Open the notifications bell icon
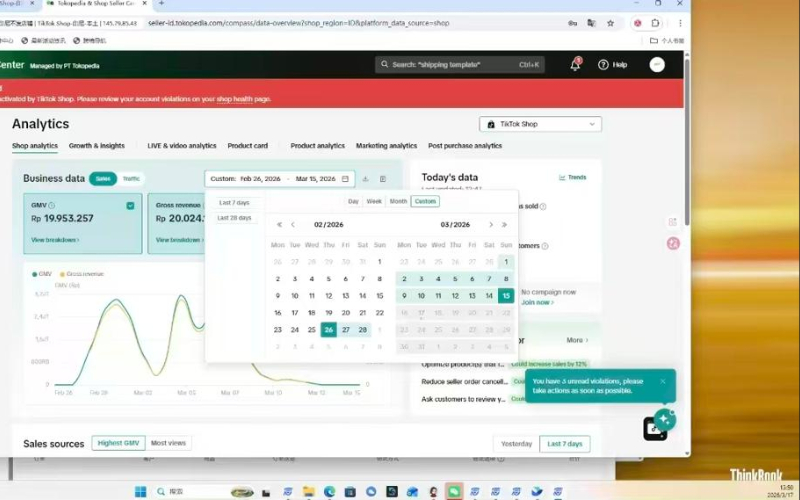The width and height of the screenshot is (800, 500). click(x=576, y=64)
